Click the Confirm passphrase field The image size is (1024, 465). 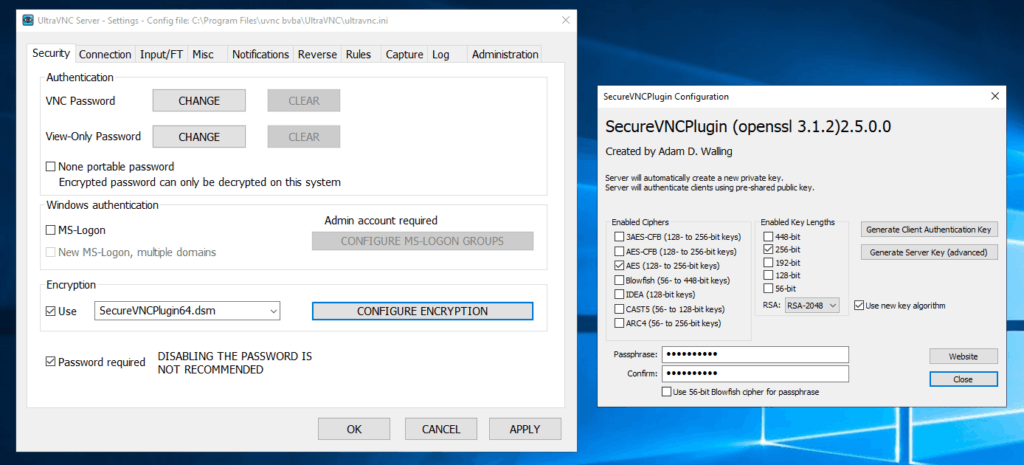click(755, 374)
